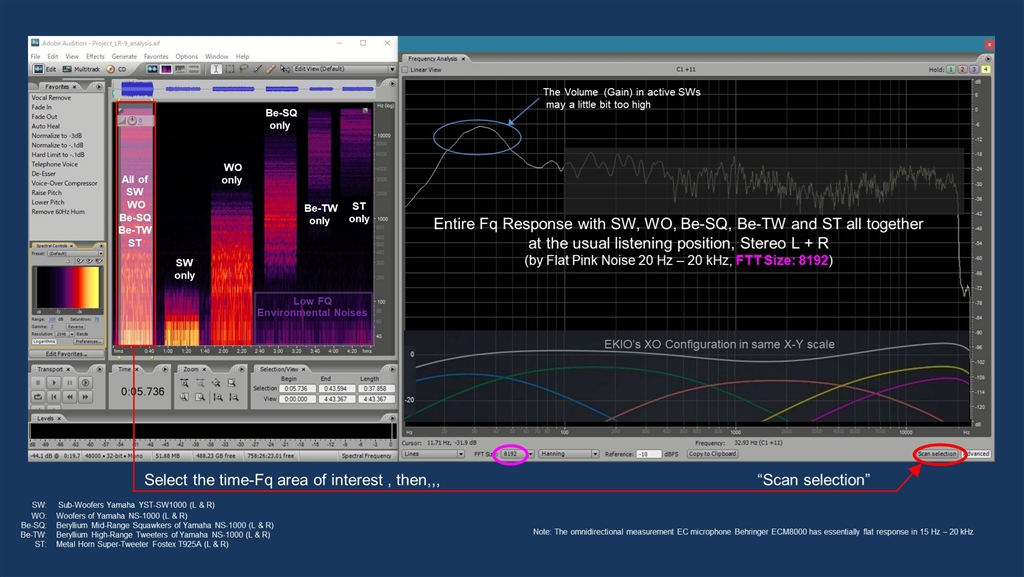Open Transport panel options menu arrow

coord(99,369)
